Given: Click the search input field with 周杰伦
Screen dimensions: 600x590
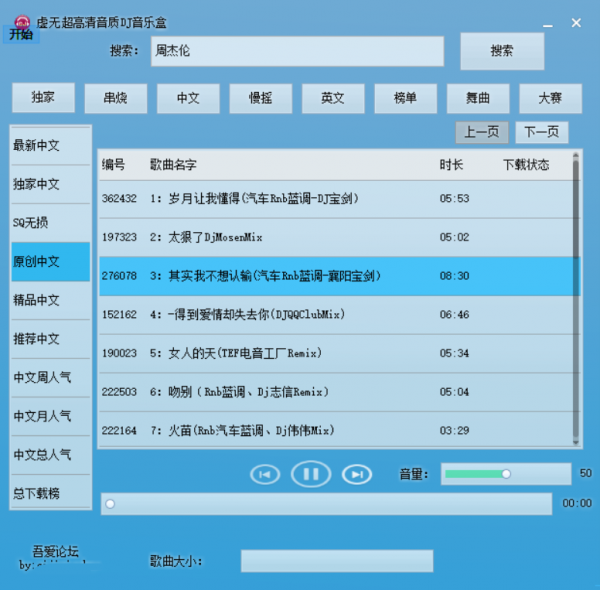Looking at the screenshot, I should 296,51.
